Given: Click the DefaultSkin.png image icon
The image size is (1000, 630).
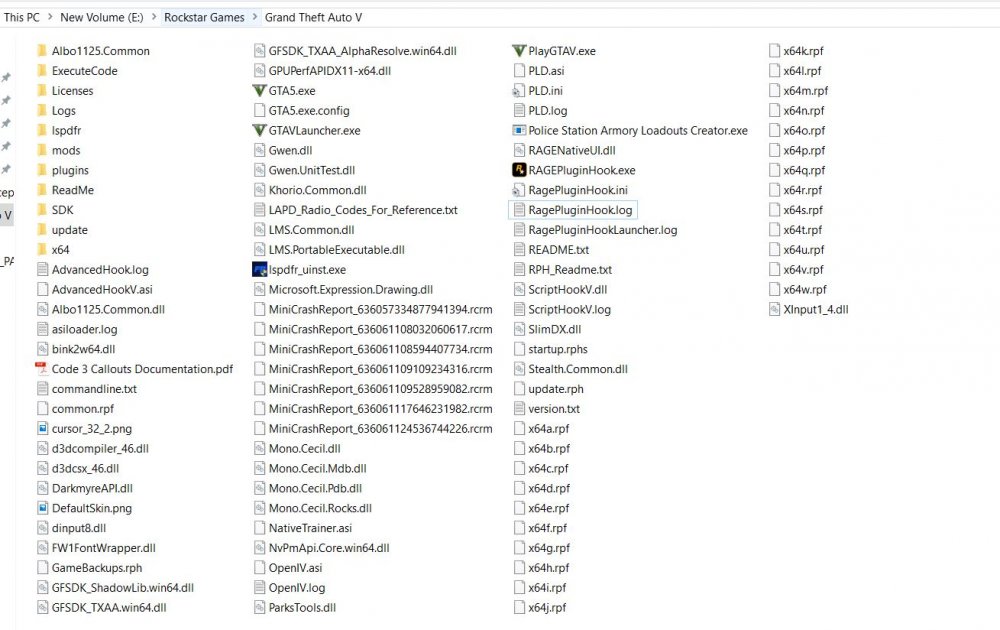Looking at the screenshot, I should pos(42,508).
